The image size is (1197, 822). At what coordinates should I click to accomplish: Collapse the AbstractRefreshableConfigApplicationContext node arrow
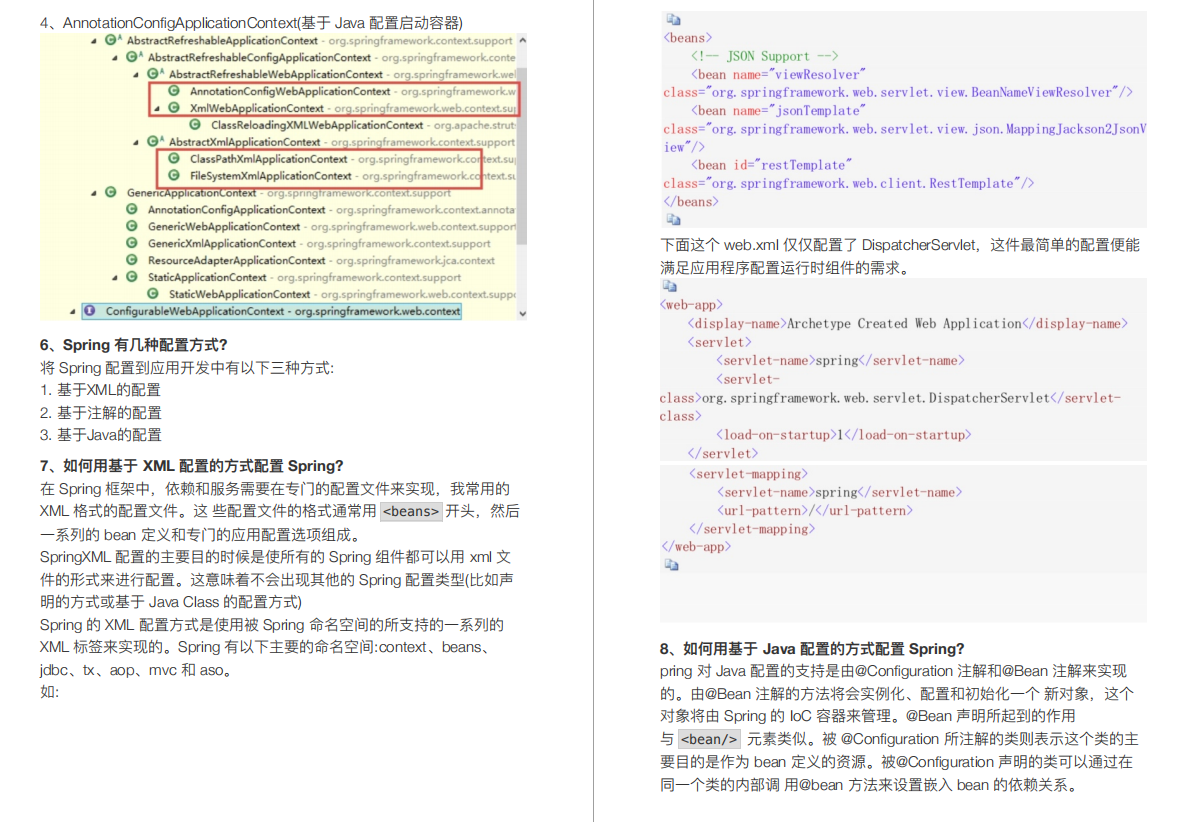115,58
